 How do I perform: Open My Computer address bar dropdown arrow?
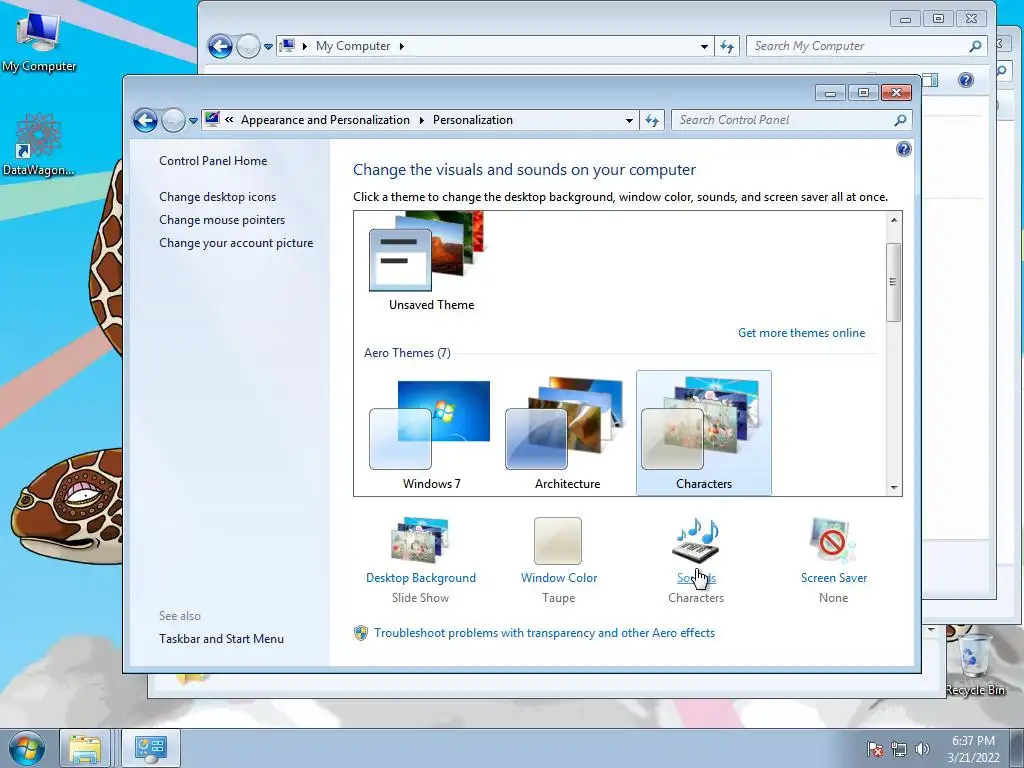pos(704,46)
